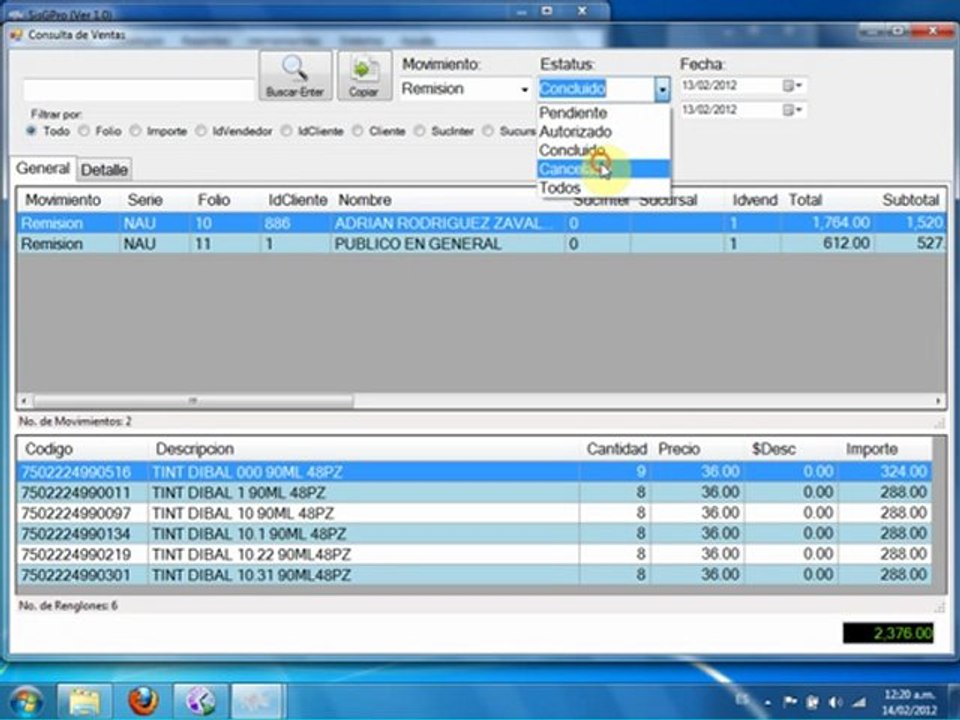The image size is (960, 720).
Task: Click the Action Center flag icon
Action: 790,702
